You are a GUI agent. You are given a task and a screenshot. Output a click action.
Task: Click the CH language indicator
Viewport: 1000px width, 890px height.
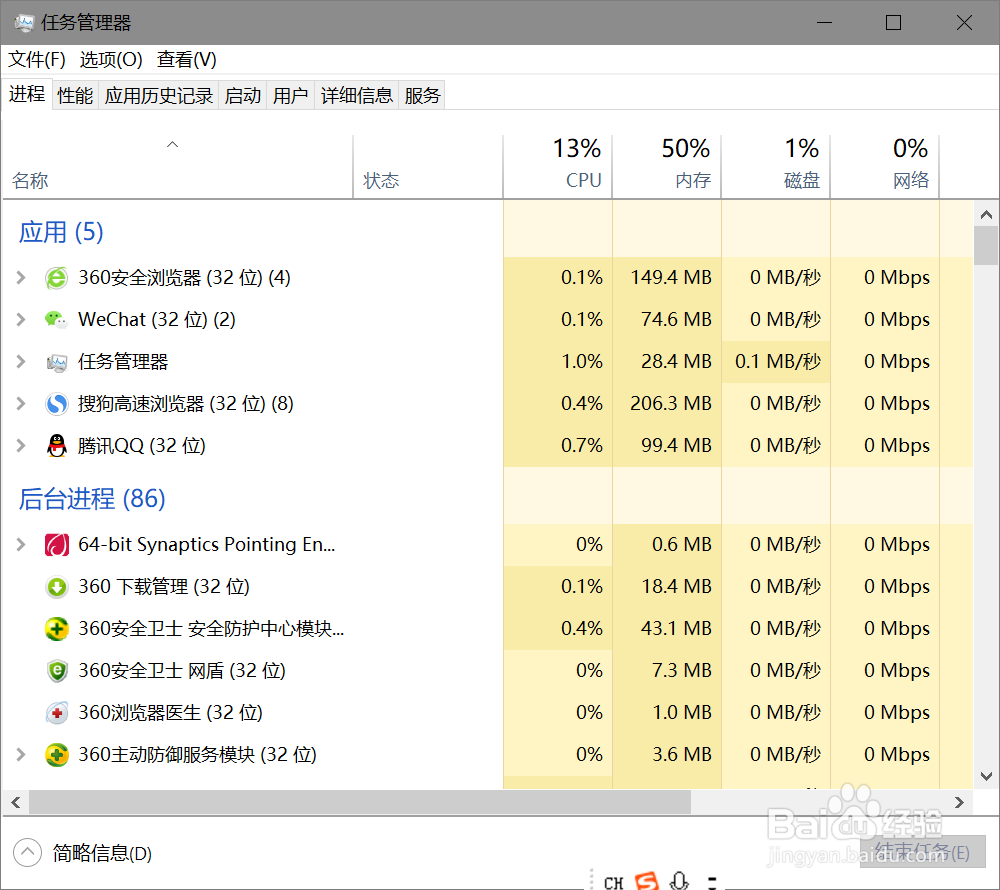[614, 882]
